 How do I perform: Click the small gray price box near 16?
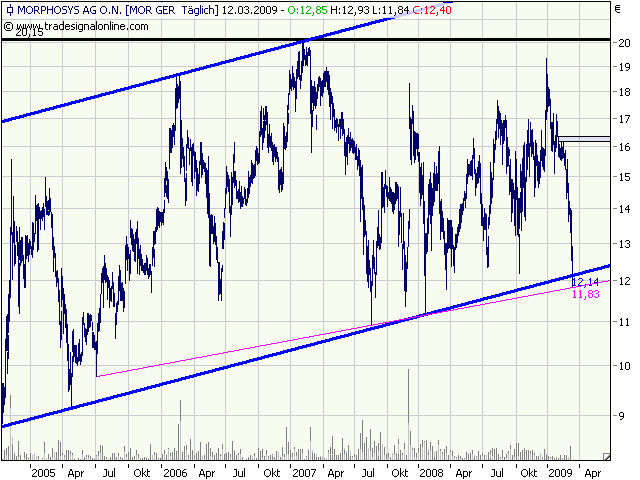[x=583, y=139]
